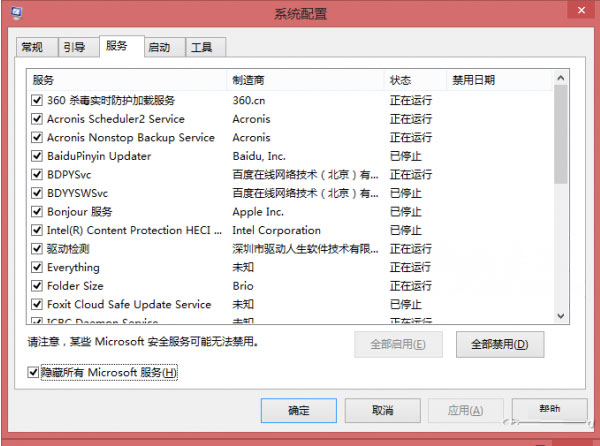Toggle the BDPYSvc checkbox
Image resolution: width=600 pixels, height=446 pixels.
pyautogui.click(x=37, y=174)
